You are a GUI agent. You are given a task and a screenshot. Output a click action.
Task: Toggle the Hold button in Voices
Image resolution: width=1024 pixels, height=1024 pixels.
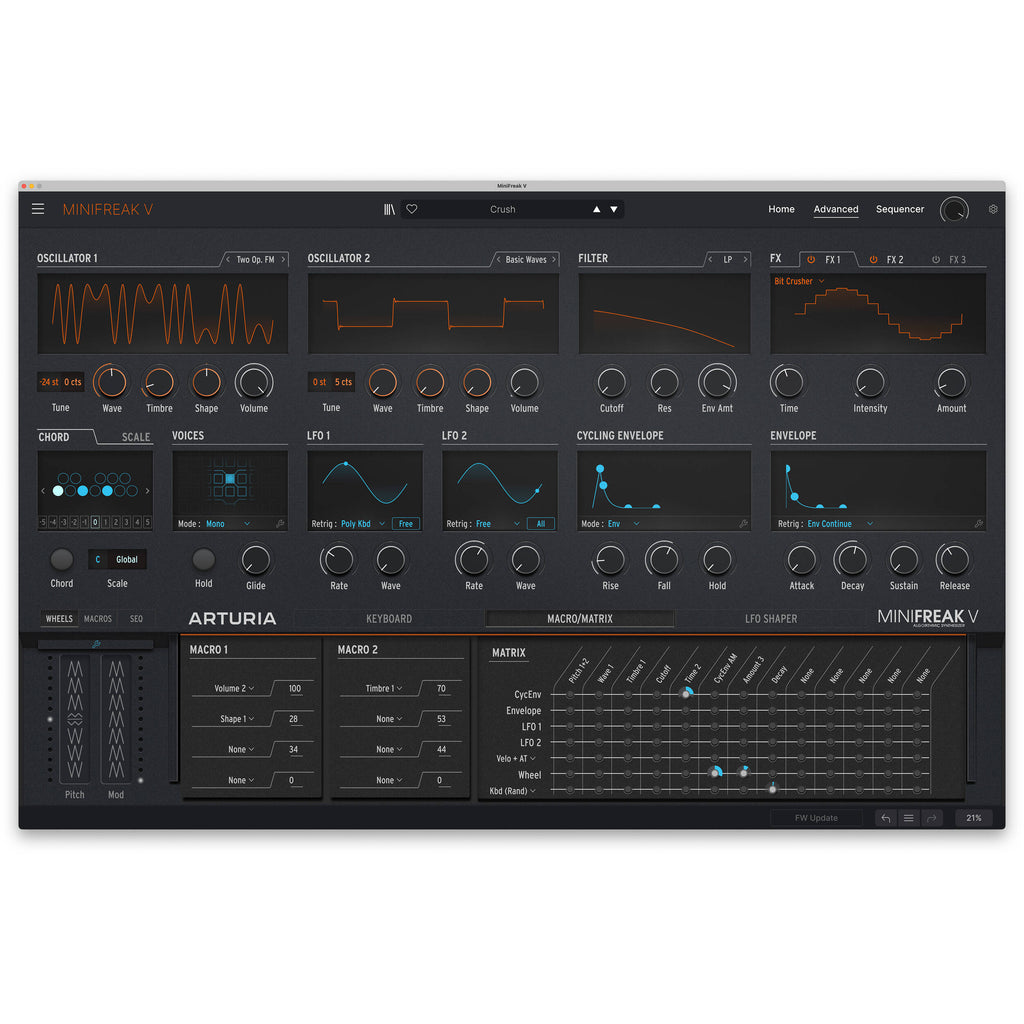point(203,560)
